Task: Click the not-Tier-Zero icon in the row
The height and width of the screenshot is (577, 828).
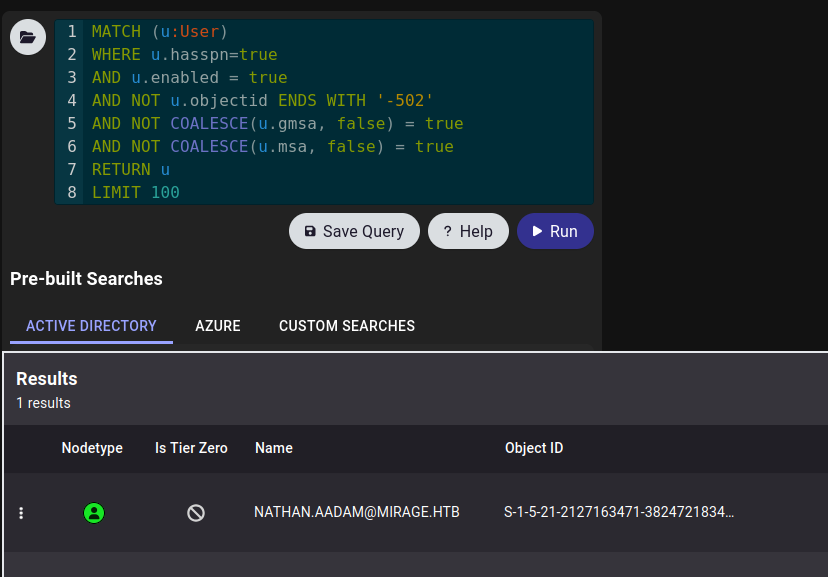Action: pyautogui.click(x=196, y=513)
